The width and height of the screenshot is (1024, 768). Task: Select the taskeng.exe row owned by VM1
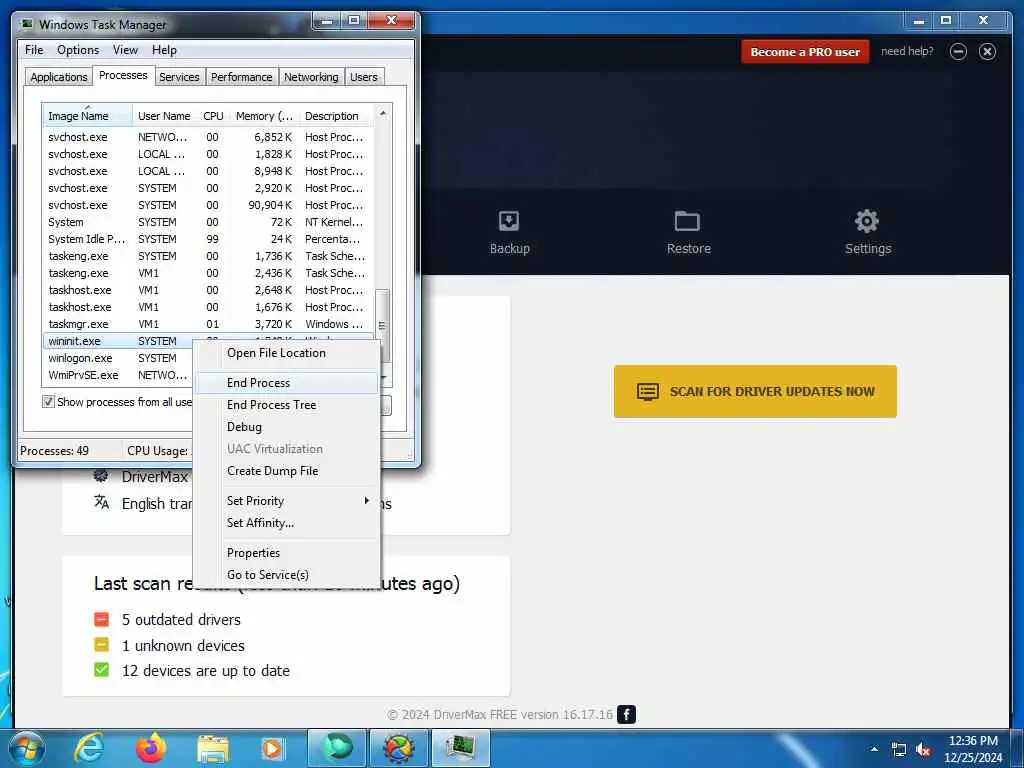point(209,273)
